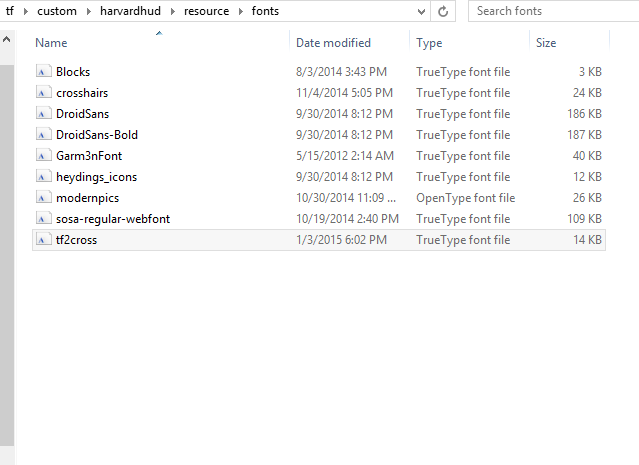Click the 24 KB size value

(587, 93)
